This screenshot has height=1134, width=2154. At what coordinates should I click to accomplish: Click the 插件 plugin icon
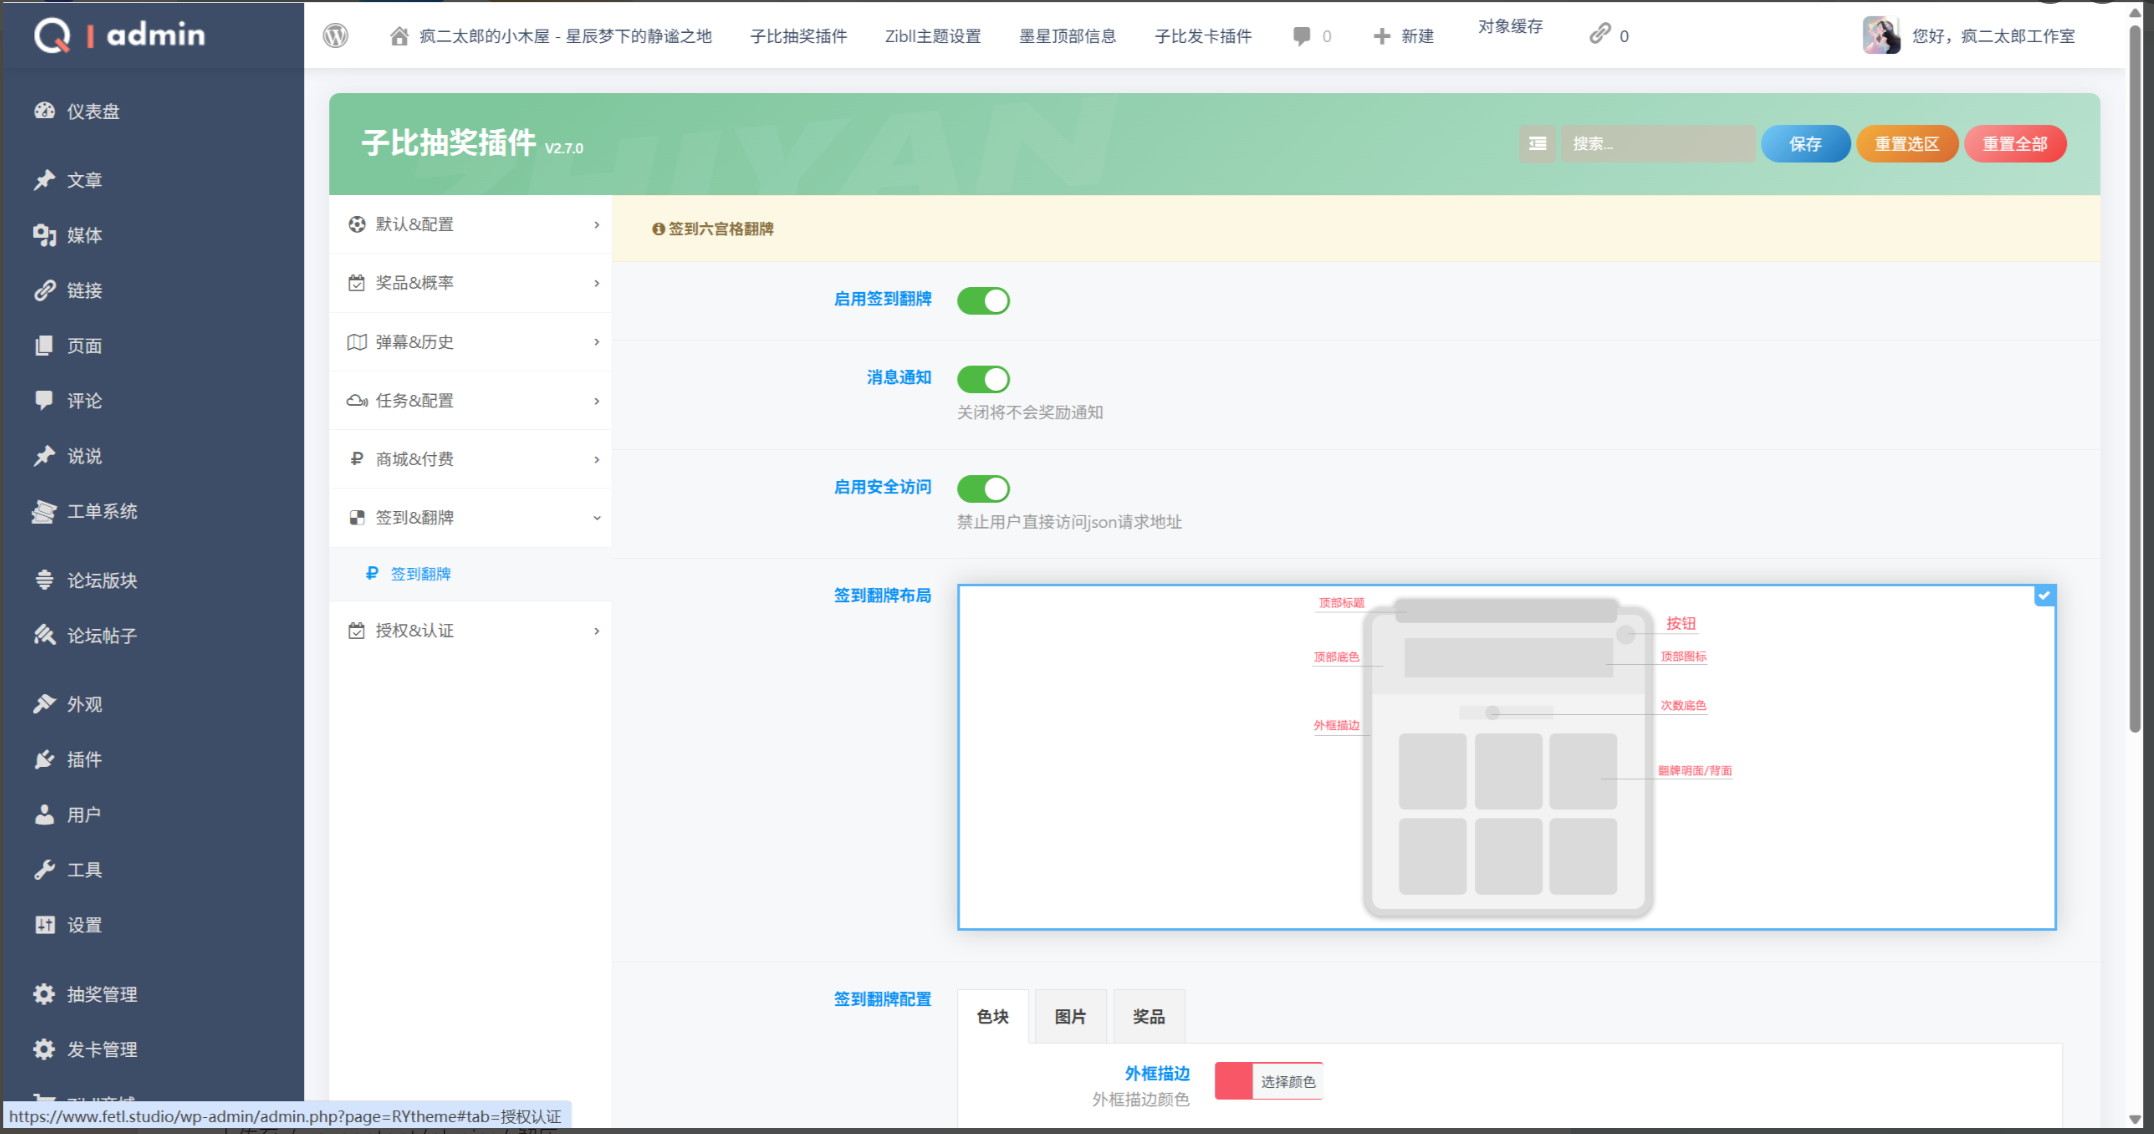pyautogui.click(x=45, y=759)
